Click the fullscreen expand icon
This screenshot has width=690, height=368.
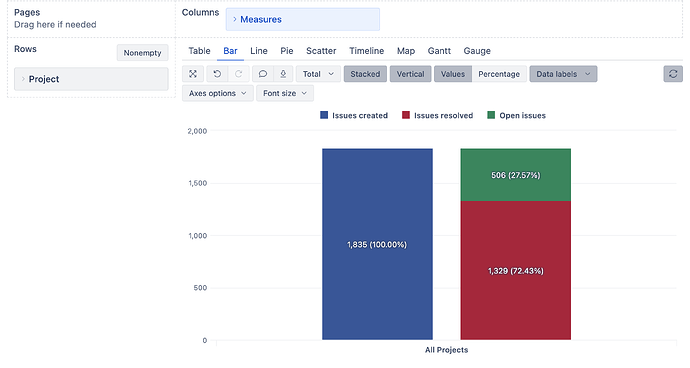(193, 74)
